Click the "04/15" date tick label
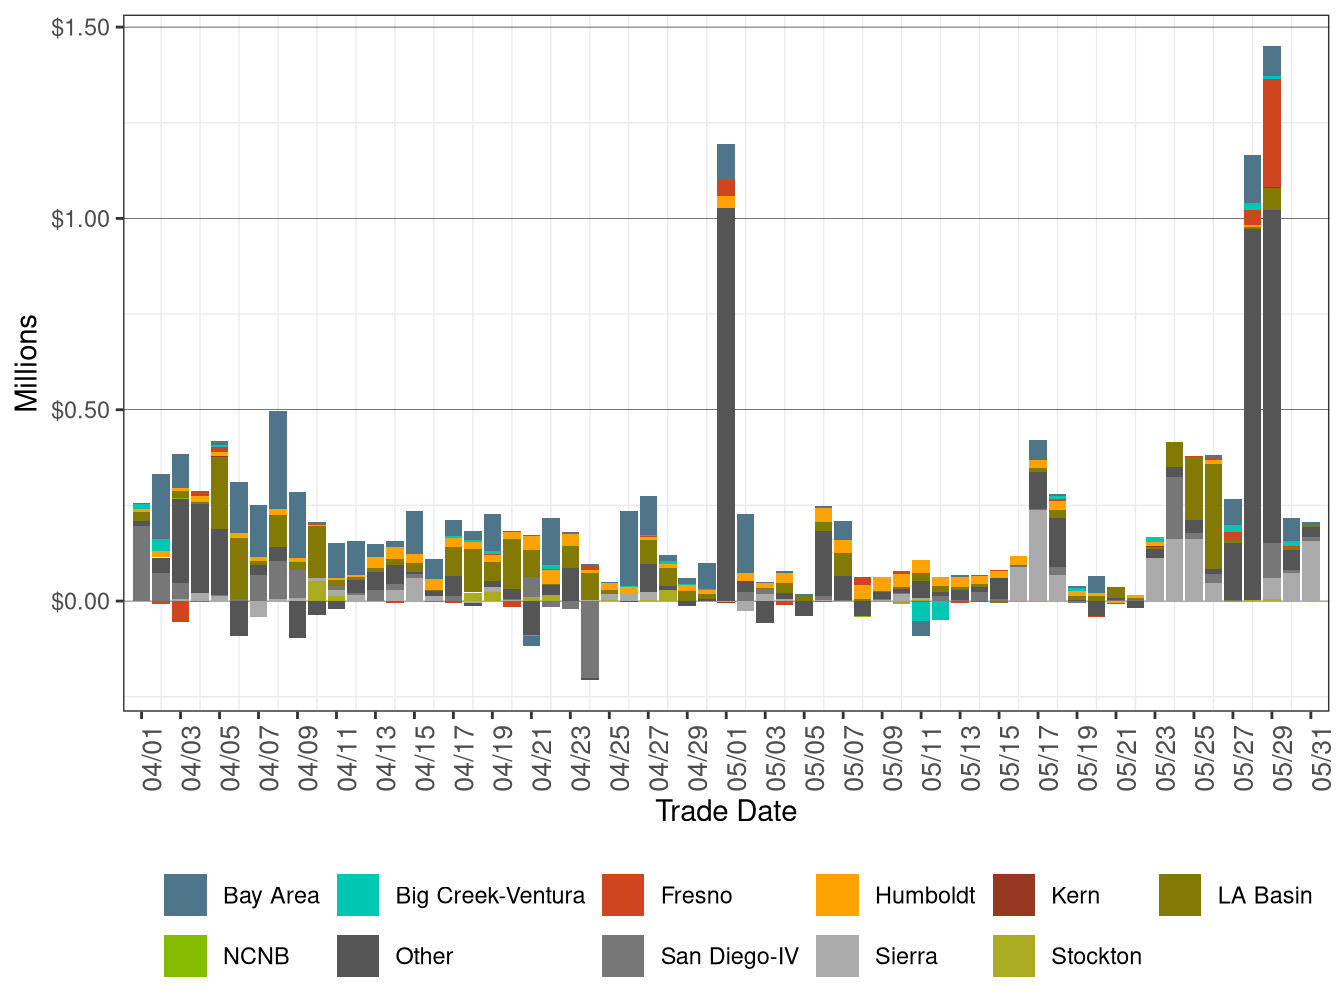 (426, 757)
